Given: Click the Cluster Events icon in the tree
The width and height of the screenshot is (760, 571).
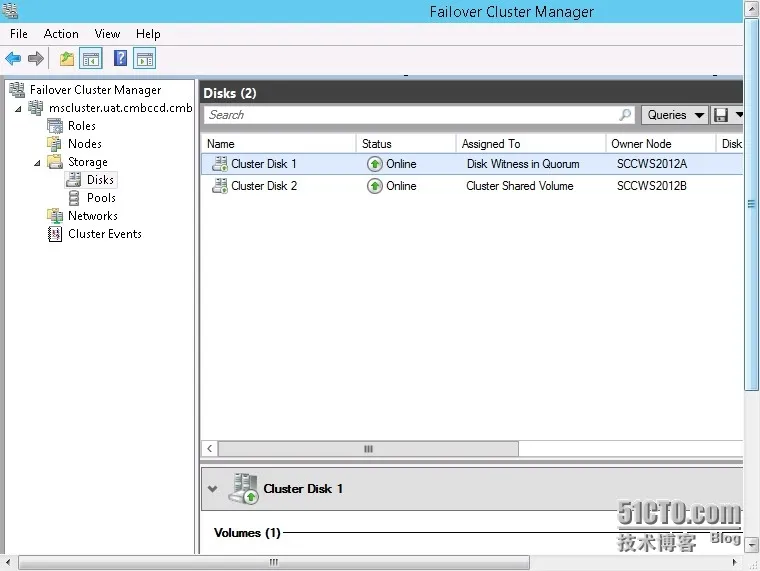Looking at the screenshot, I should click(x=55, y=234).
